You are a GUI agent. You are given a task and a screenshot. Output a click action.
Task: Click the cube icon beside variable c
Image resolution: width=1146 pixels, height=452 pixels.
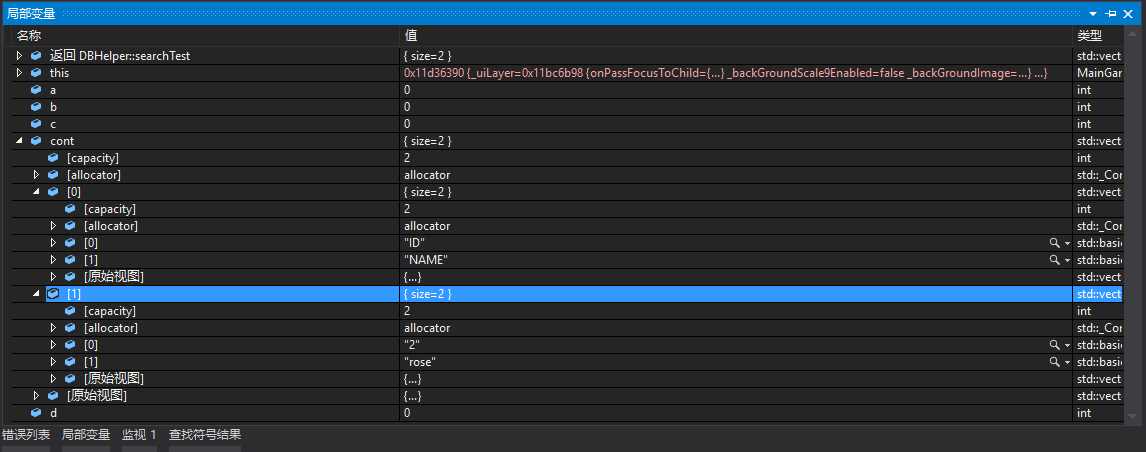(x=36, y=124)
